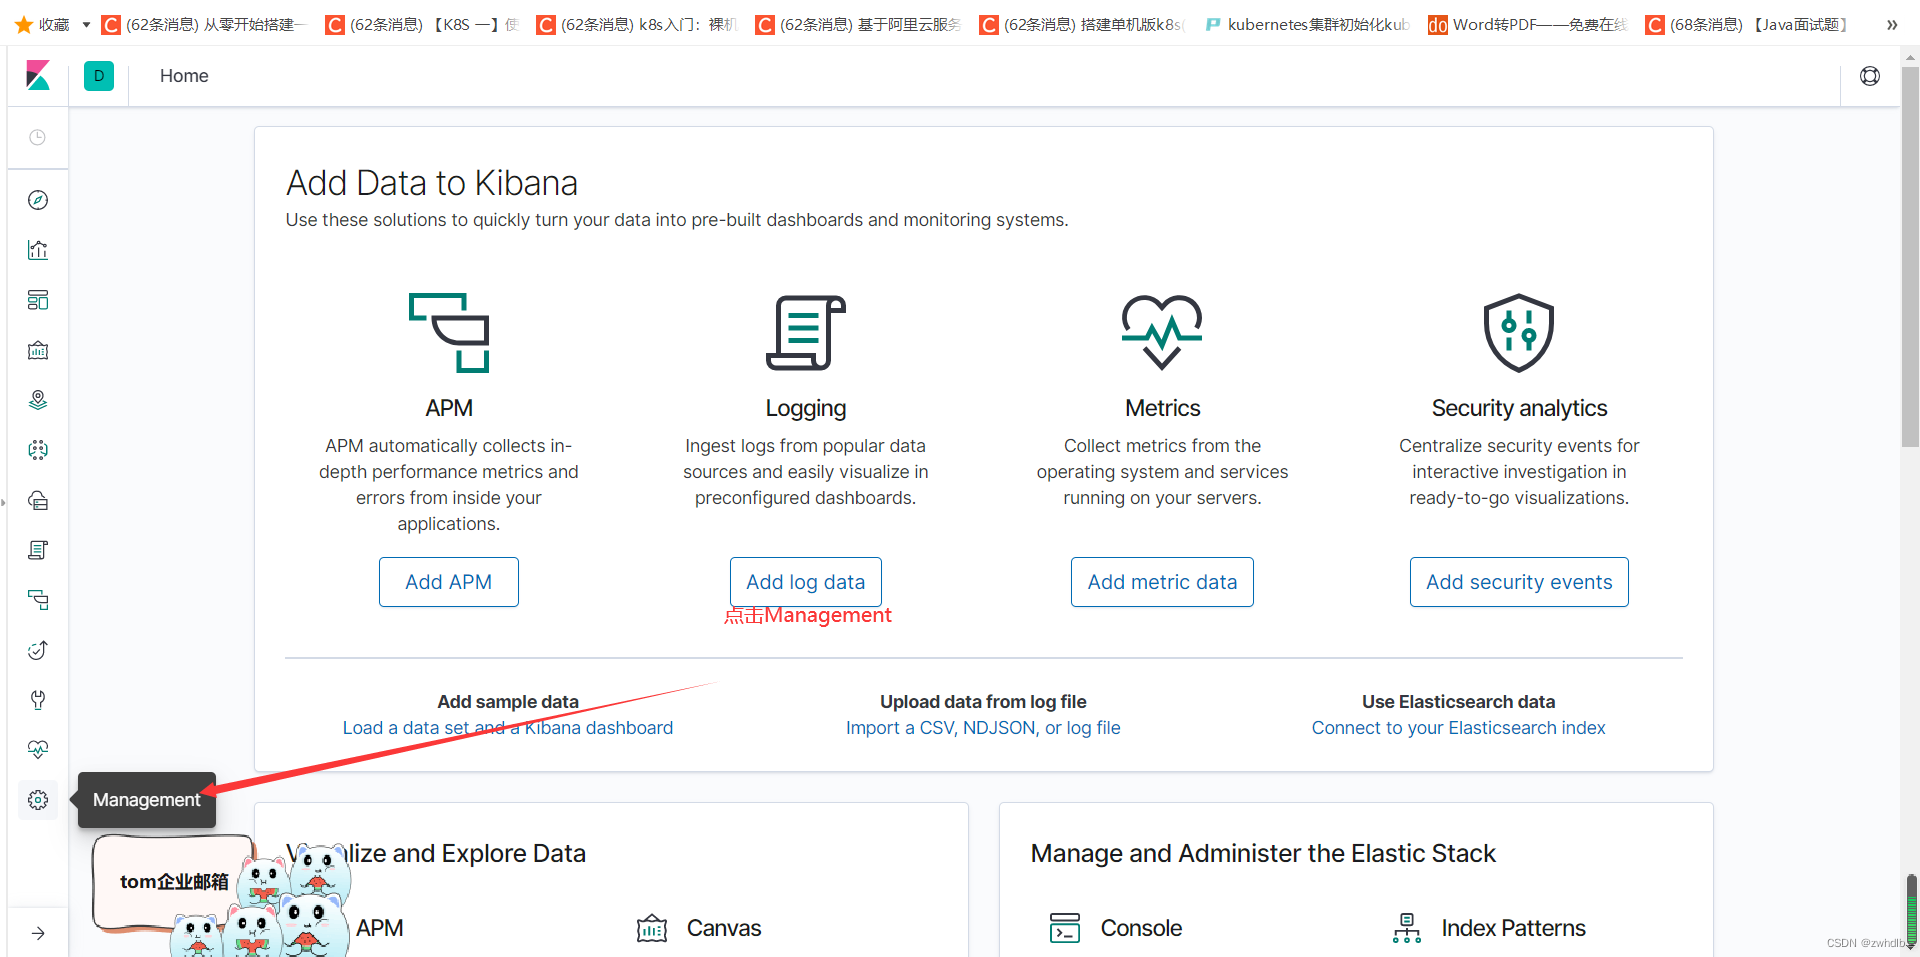Click the Kibana logo in the header
The height and width of the screenshot is (957, 1920).
point(38,76)
